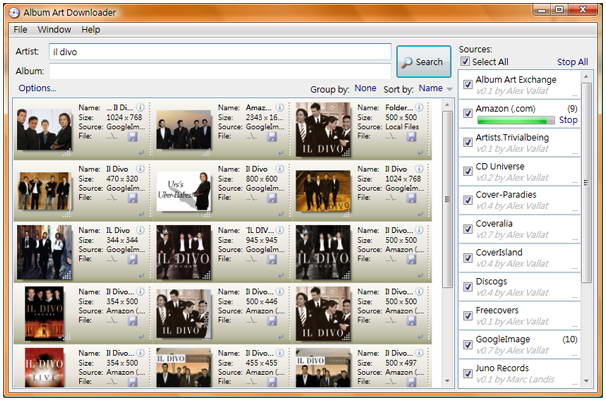606x401 pixels.
Task: Click the corner arrow icon on 470 x 320 result
Action: click(141, 214)
